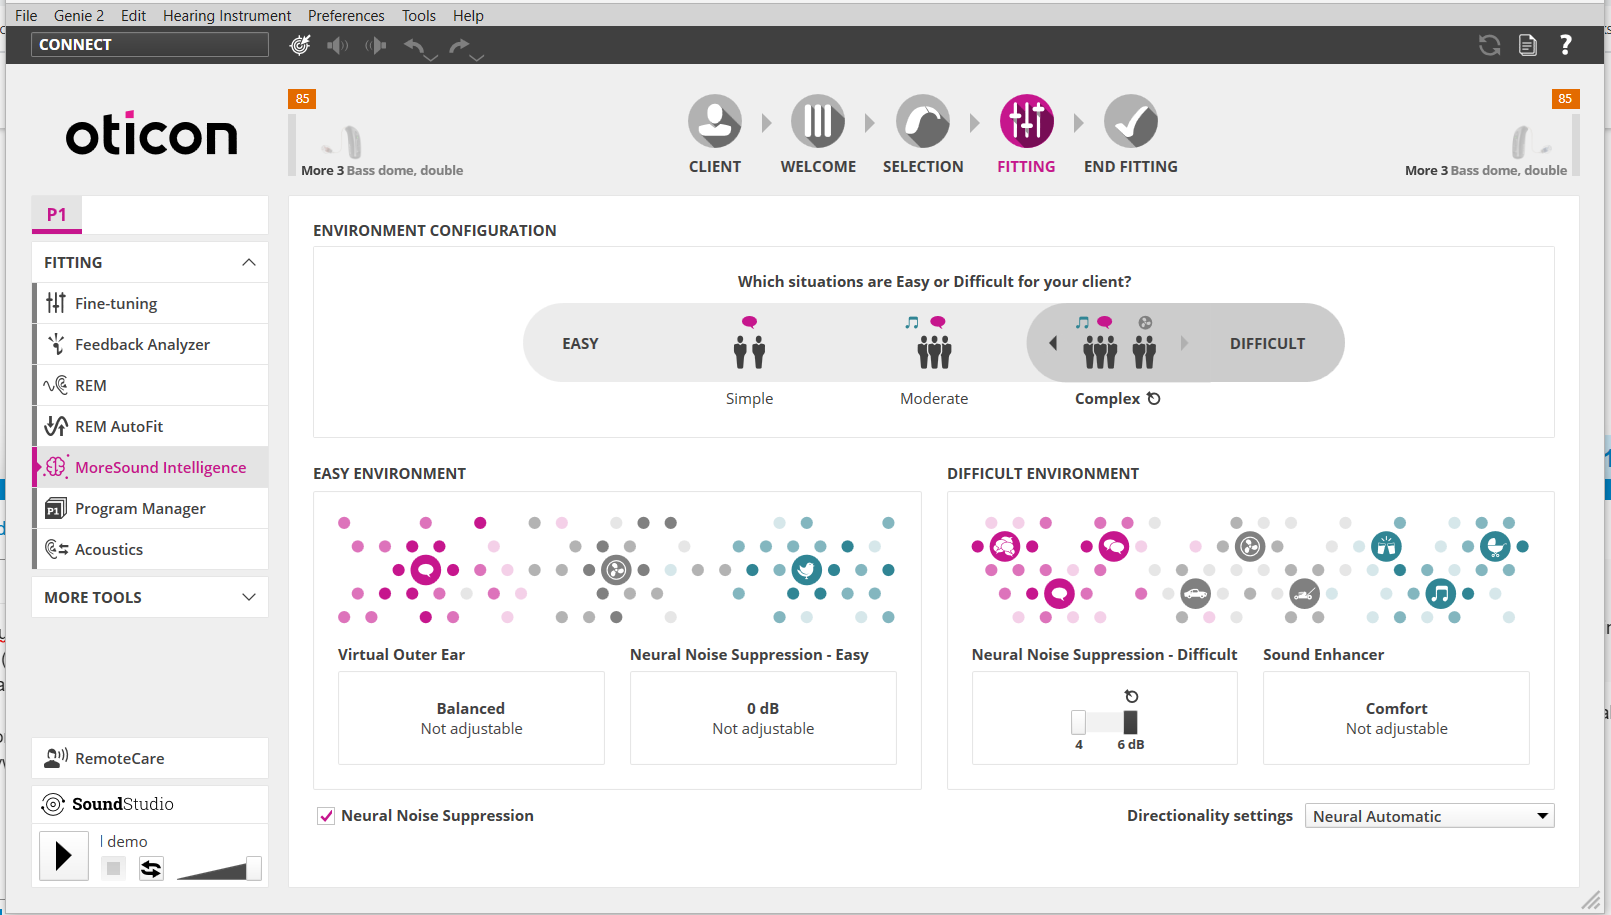
Task: Click the large speech bubble in Easy environment
Action: (x=426, y=570)
